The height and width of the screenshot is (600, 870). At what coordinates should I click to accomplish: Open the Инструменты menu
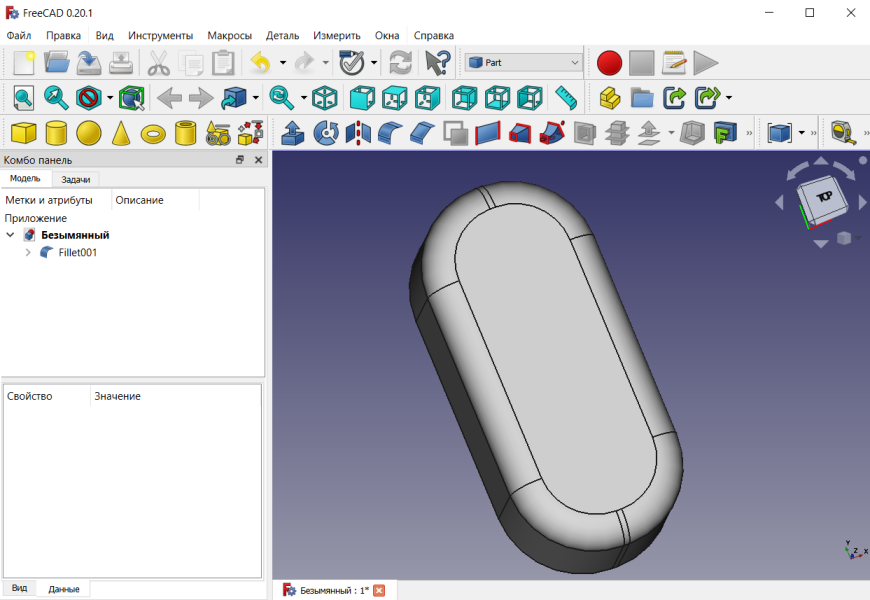pyautogui.click(x=160, y=36)
